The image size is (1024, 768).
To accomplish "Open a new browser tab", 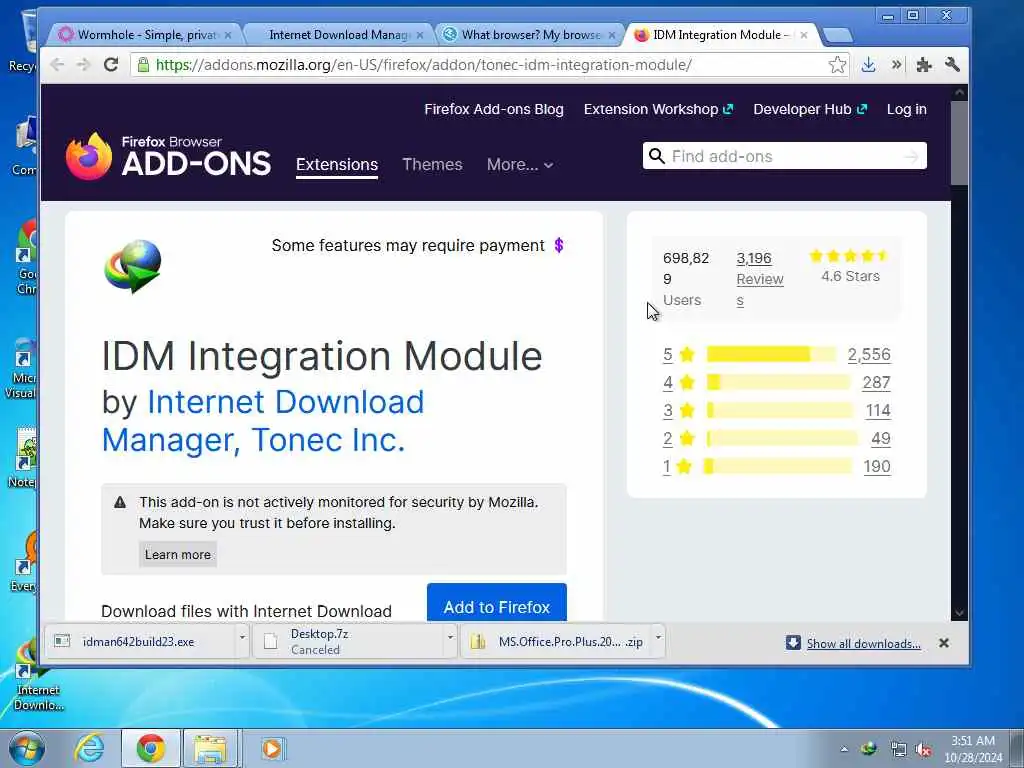I will [x=837, y=35].
